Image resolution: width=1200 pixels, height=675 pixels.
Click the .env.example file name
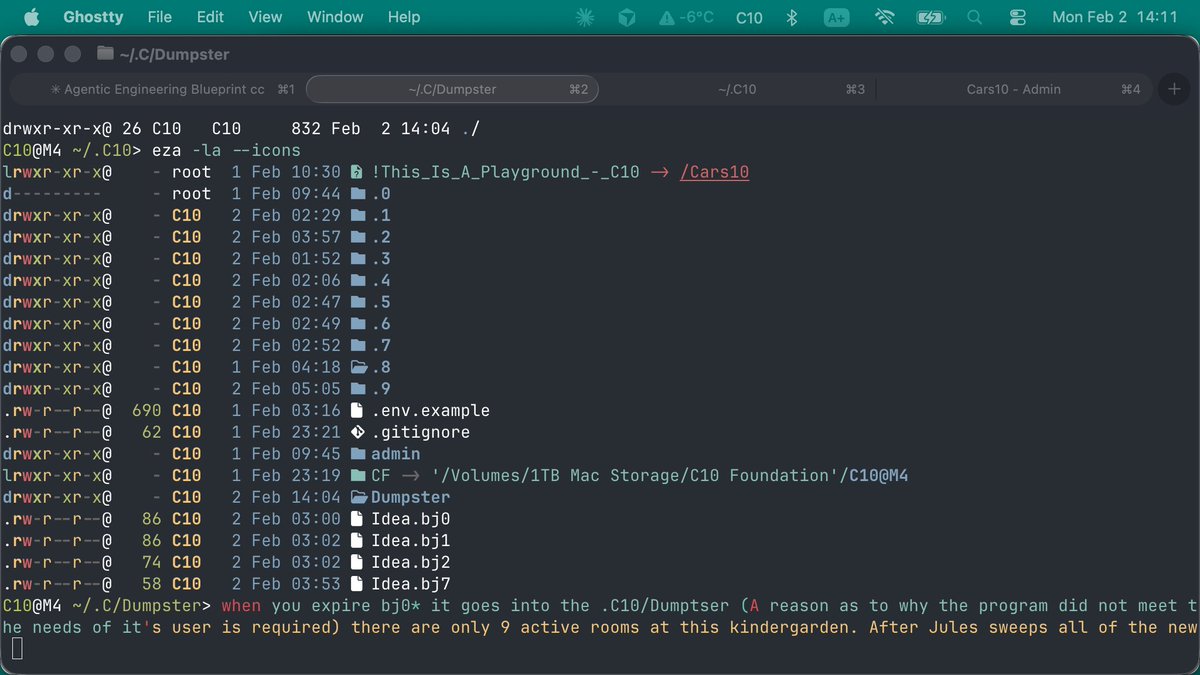[430, 411]
